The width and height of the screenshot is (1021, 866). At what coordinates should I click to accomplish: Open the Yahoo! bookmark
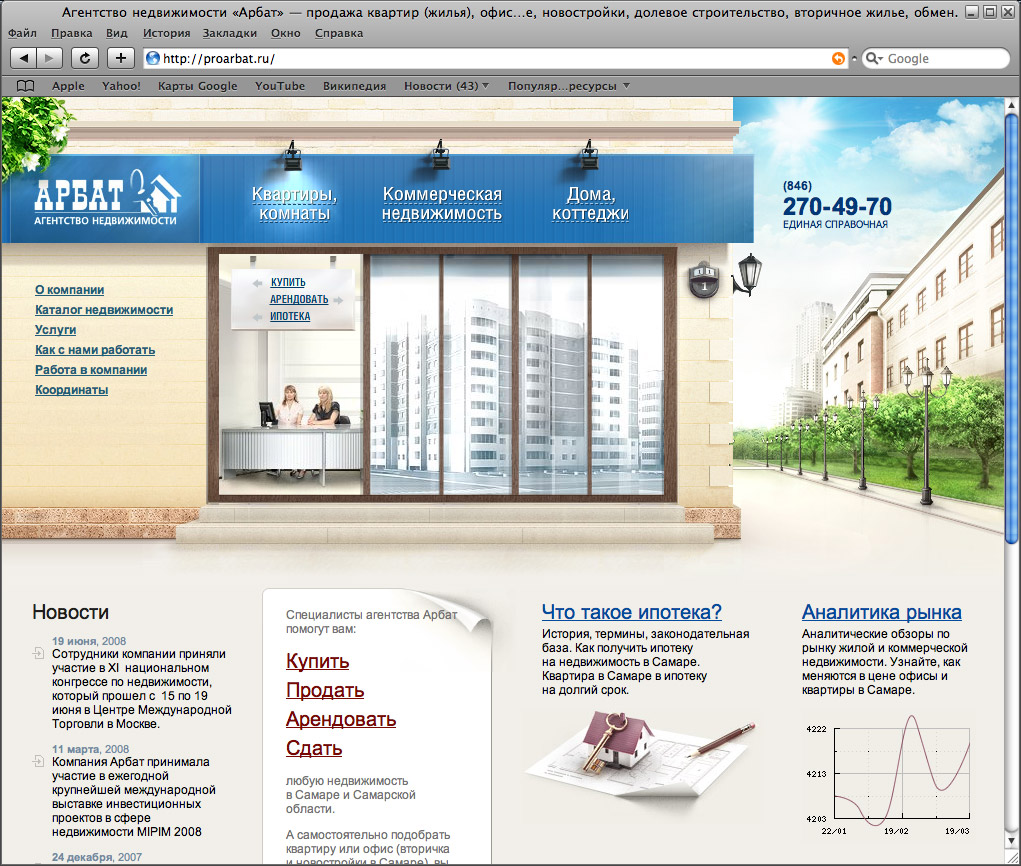tap(121, 86)
